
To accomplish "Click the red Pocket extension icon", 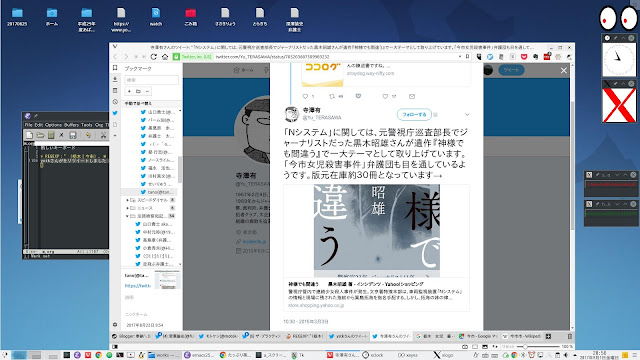I will [x=524, y=57].
